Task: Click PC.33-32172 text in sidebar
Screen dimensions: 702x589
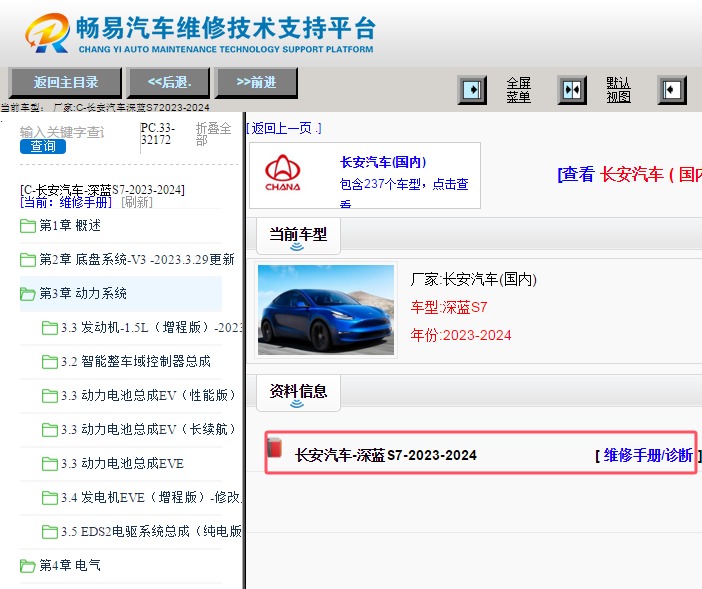Action: point(158,134)
